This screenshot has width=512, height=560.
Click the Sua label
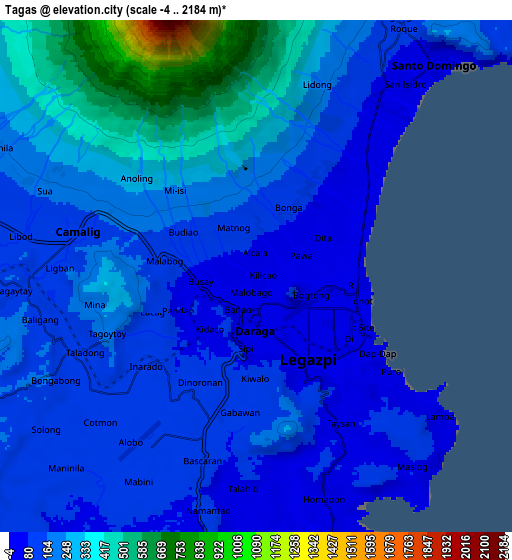point(45,191)
